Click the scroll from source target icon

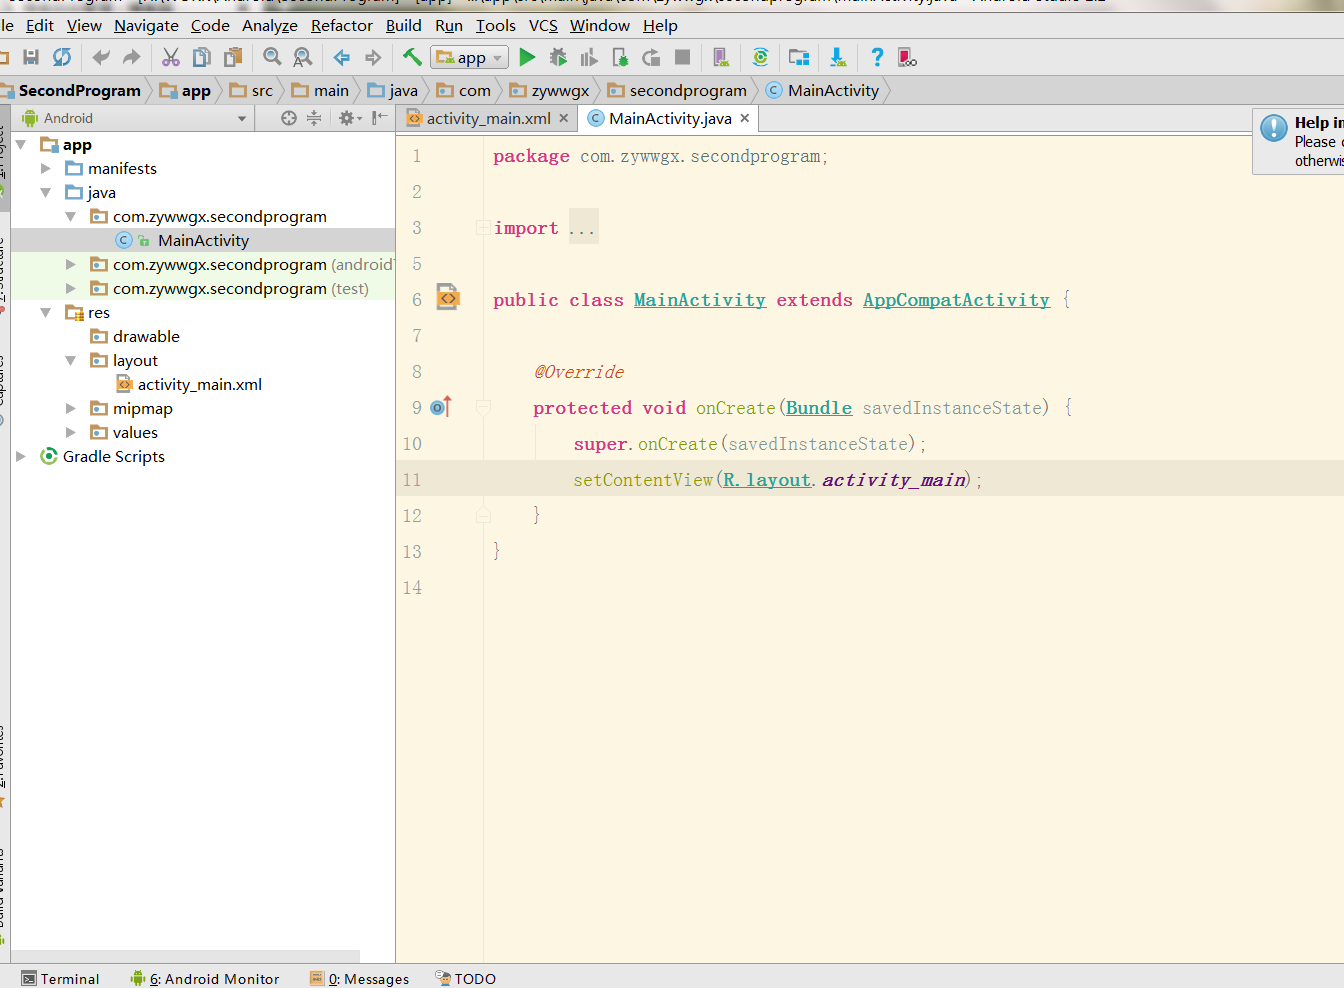[289, 118]
